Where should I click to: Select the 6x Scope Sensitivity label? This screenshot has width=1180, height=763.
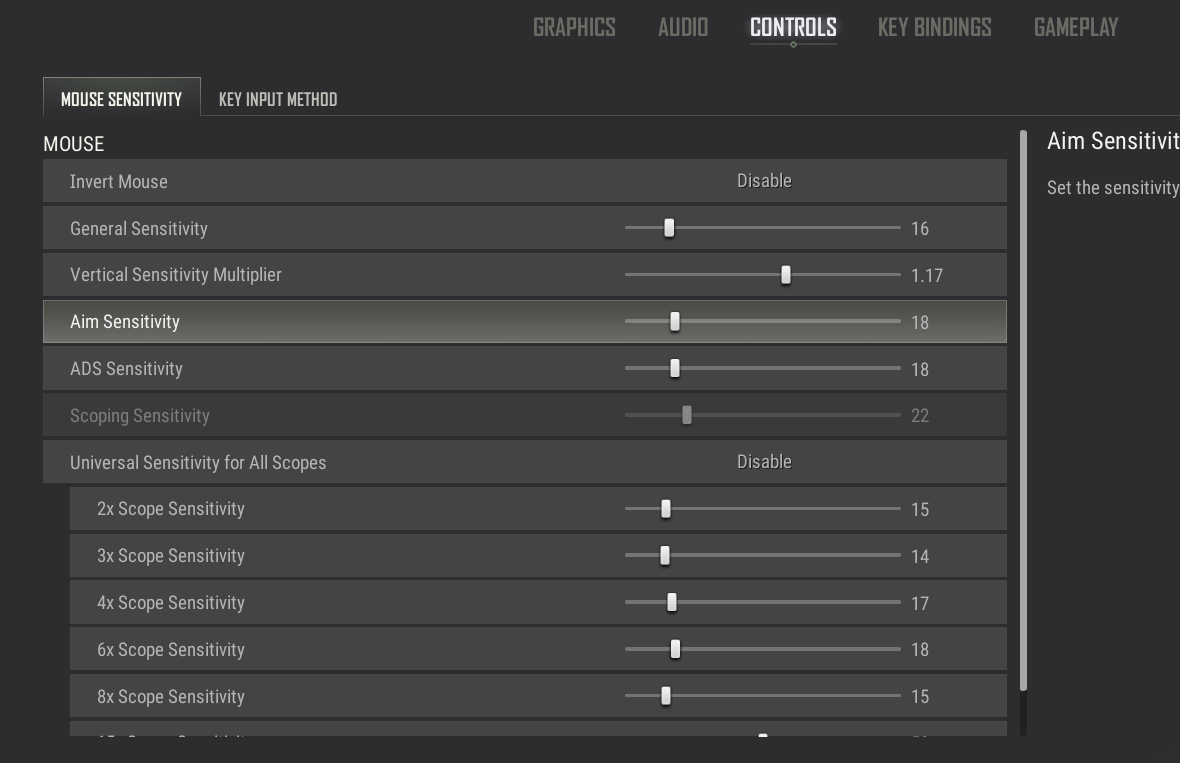pos(171,650)
